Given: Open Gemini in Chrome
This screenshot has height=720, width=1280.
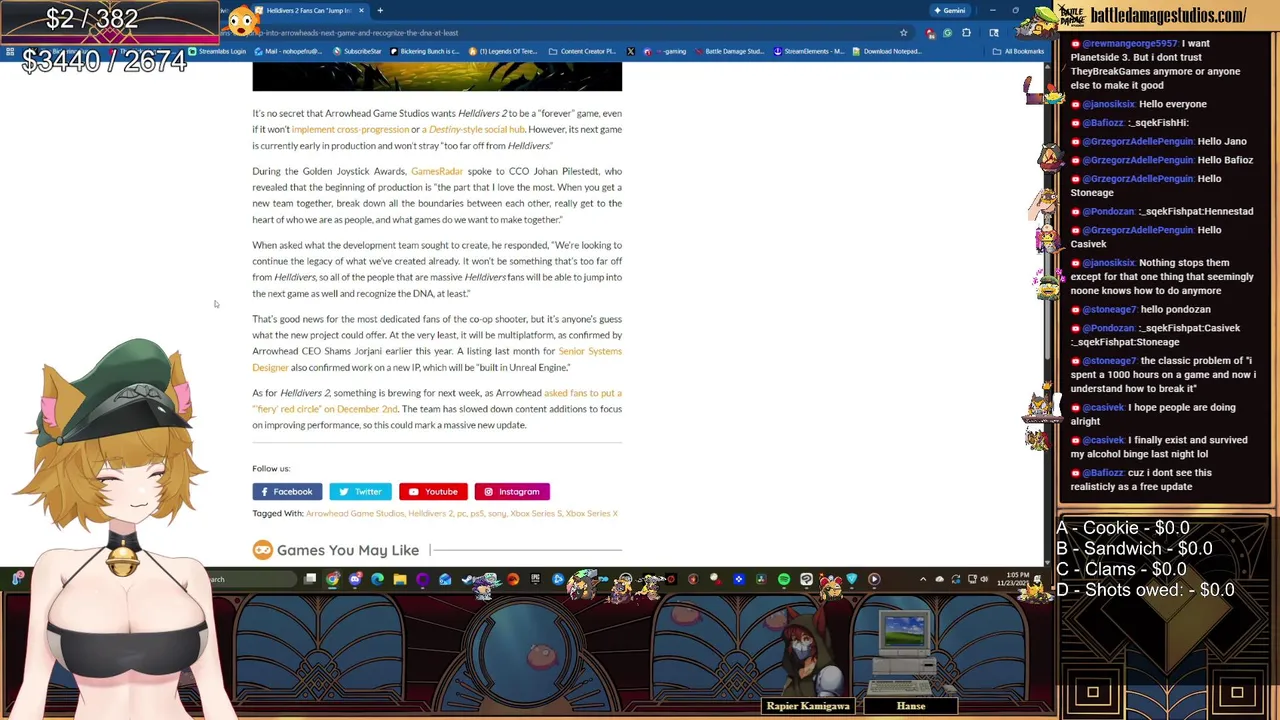Looking at the screenshot, I should pyautogui.click(x=949, y=10).
